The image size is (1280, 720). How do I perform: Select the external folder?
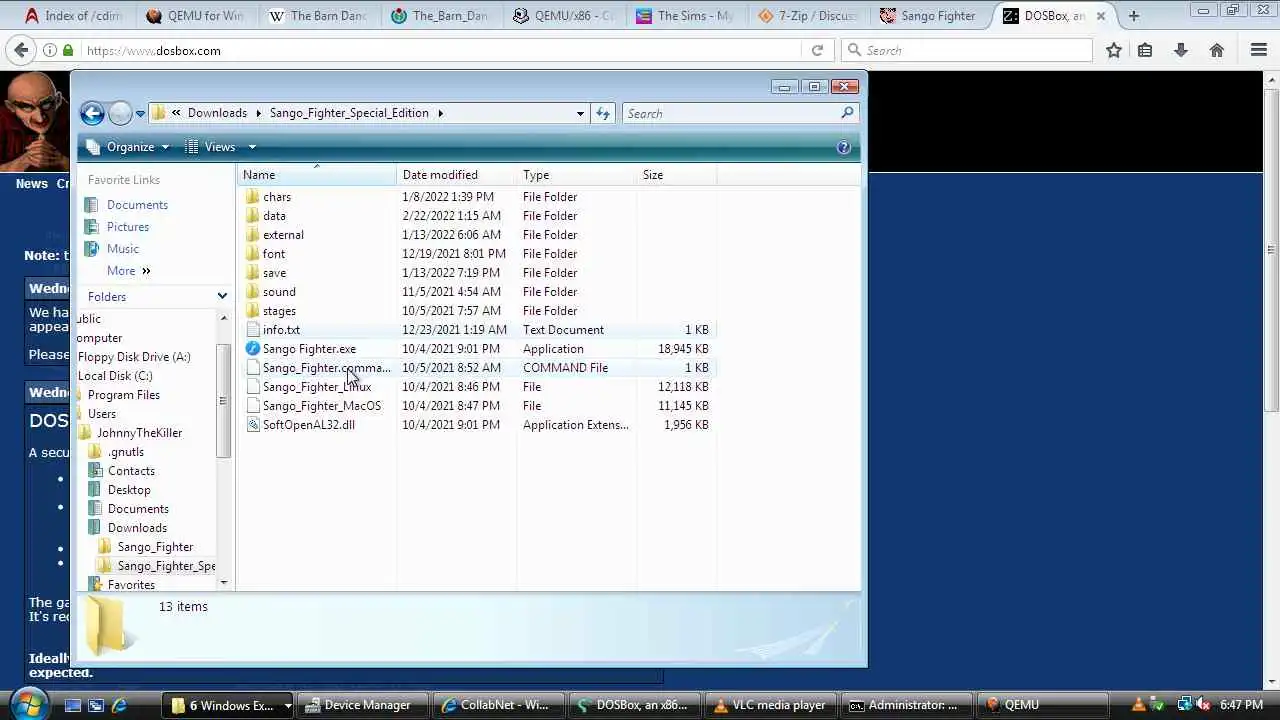click(283, 235)
